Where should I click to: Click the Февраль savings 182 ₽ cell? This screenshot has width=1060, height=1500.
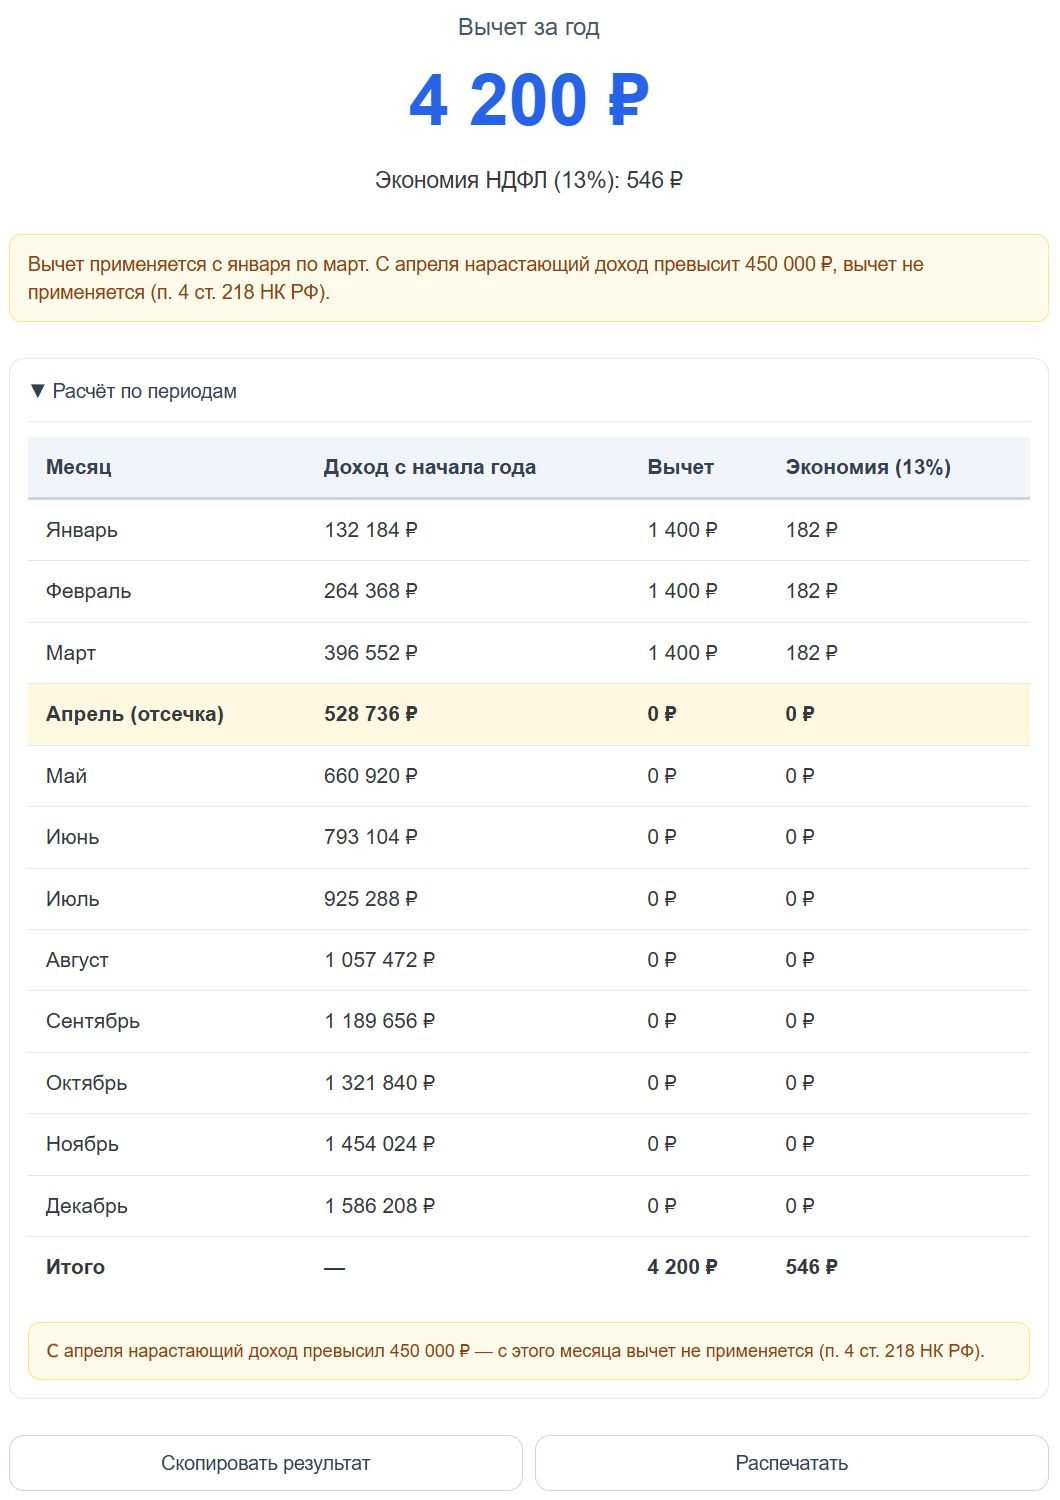coord(812,591)
